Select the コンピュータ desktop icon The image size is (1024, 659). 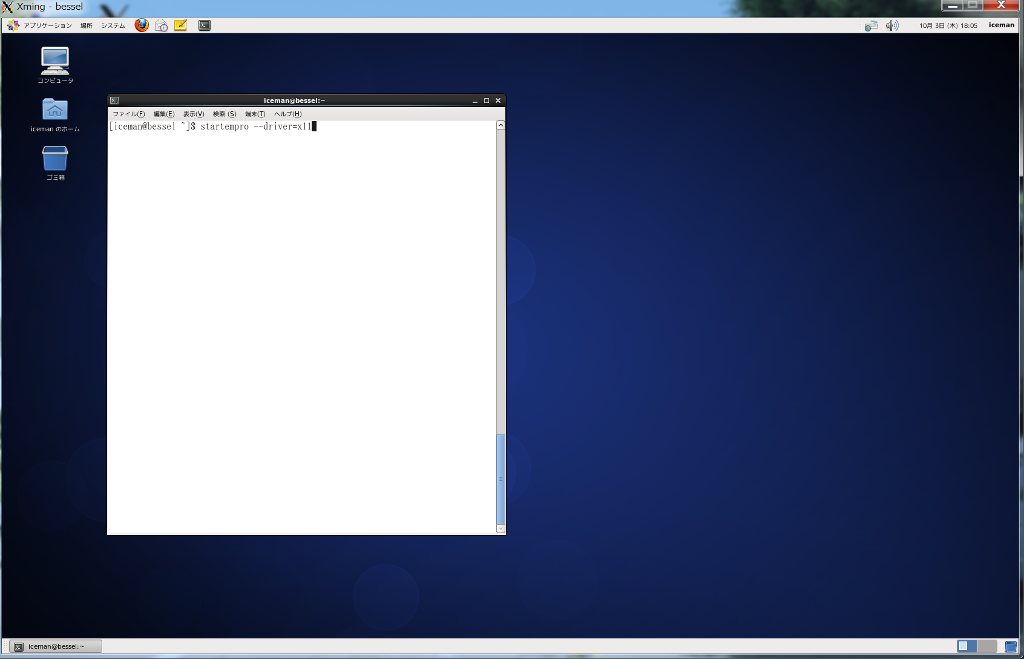(55, 65)
